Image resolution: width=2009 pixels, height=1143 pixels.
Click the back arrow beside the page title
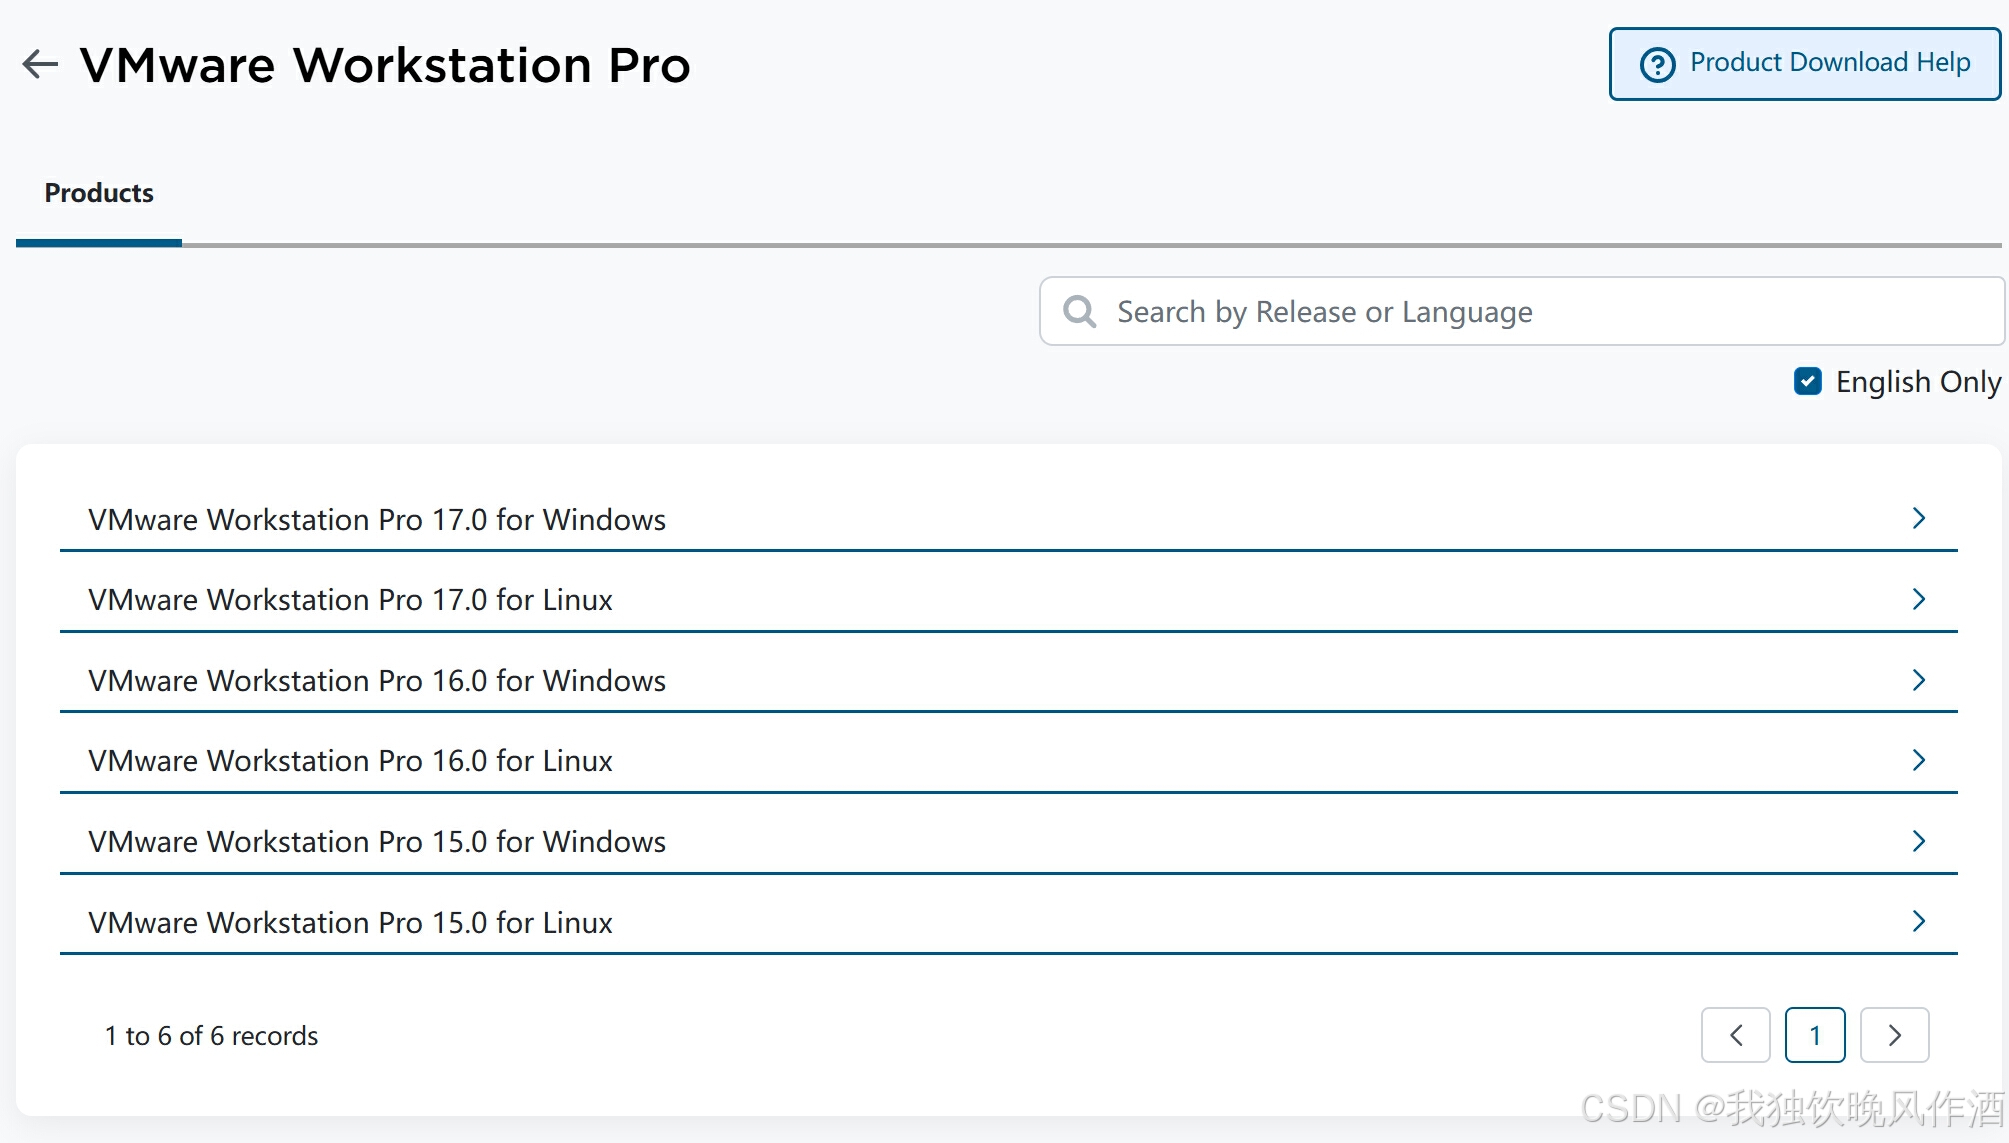(x=40, y=64)
